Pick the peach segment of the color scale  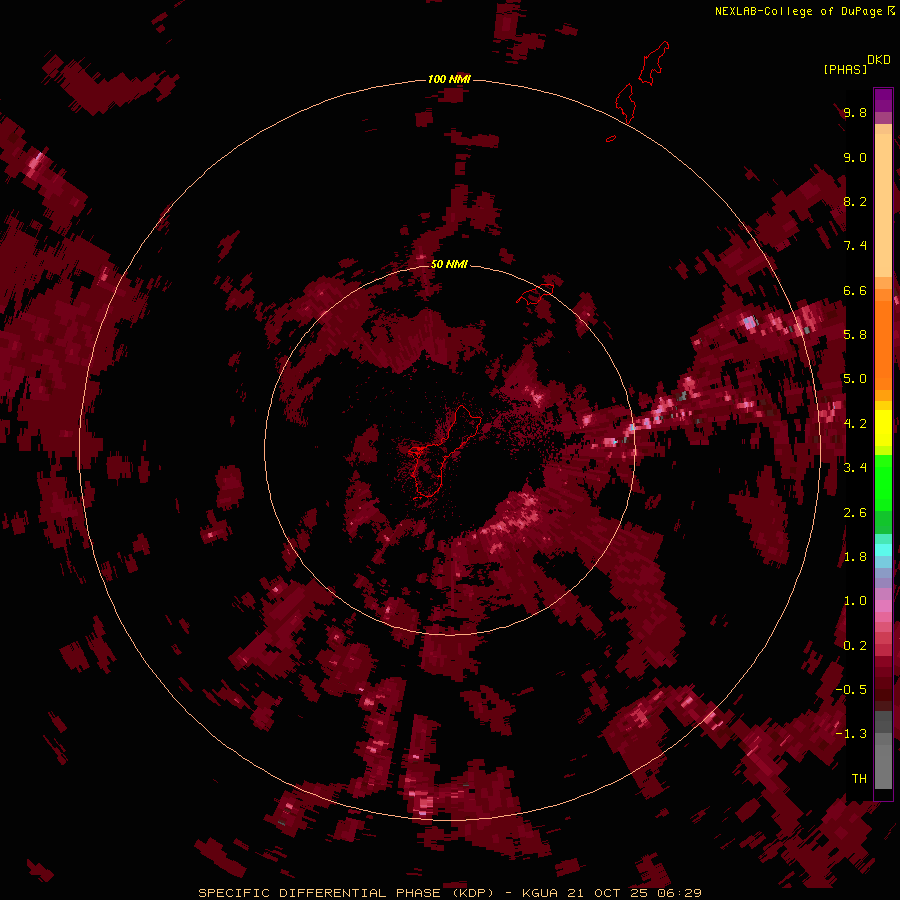[883, 204]
